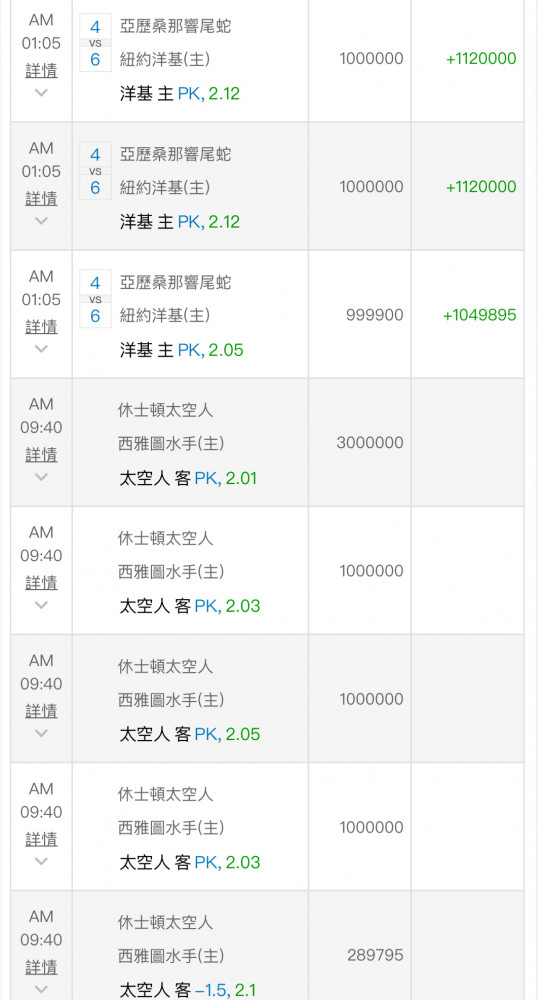Click 紐約洋基(主) in the 999900 row

click(165, 315)
